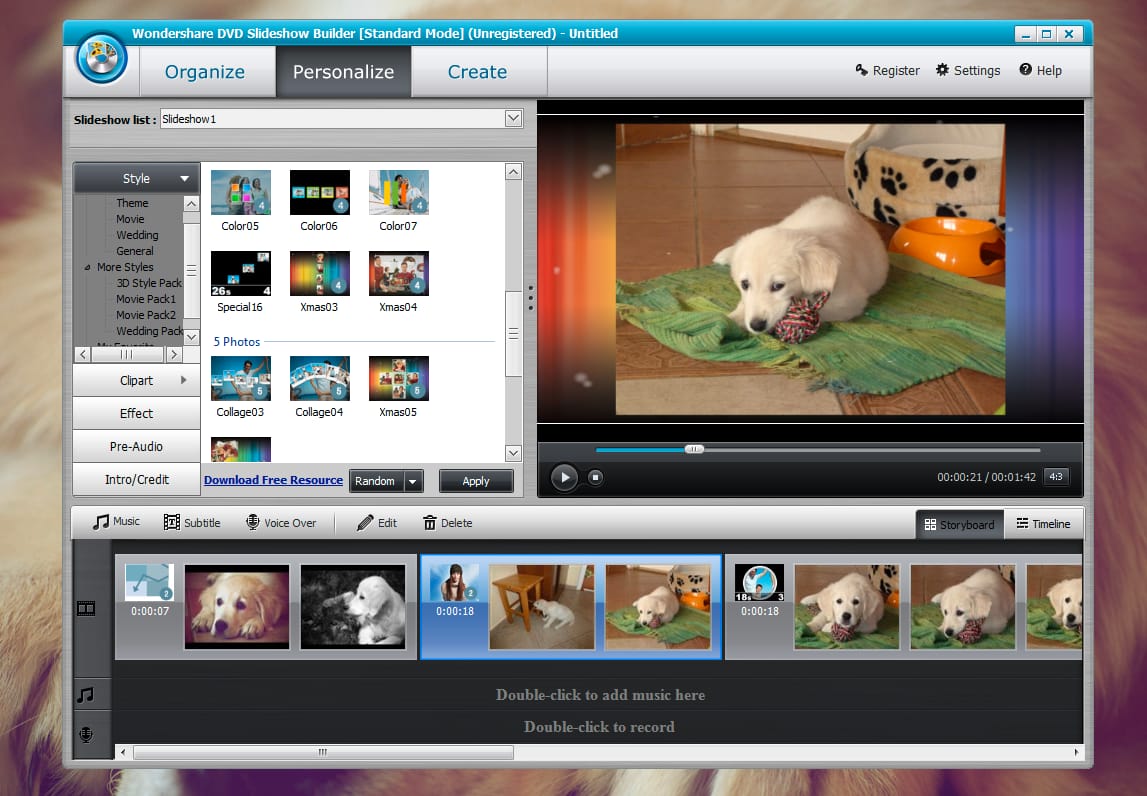Open the Intro/Credit section
This screenshot has height=796, width=1147.
click(136, 479)
